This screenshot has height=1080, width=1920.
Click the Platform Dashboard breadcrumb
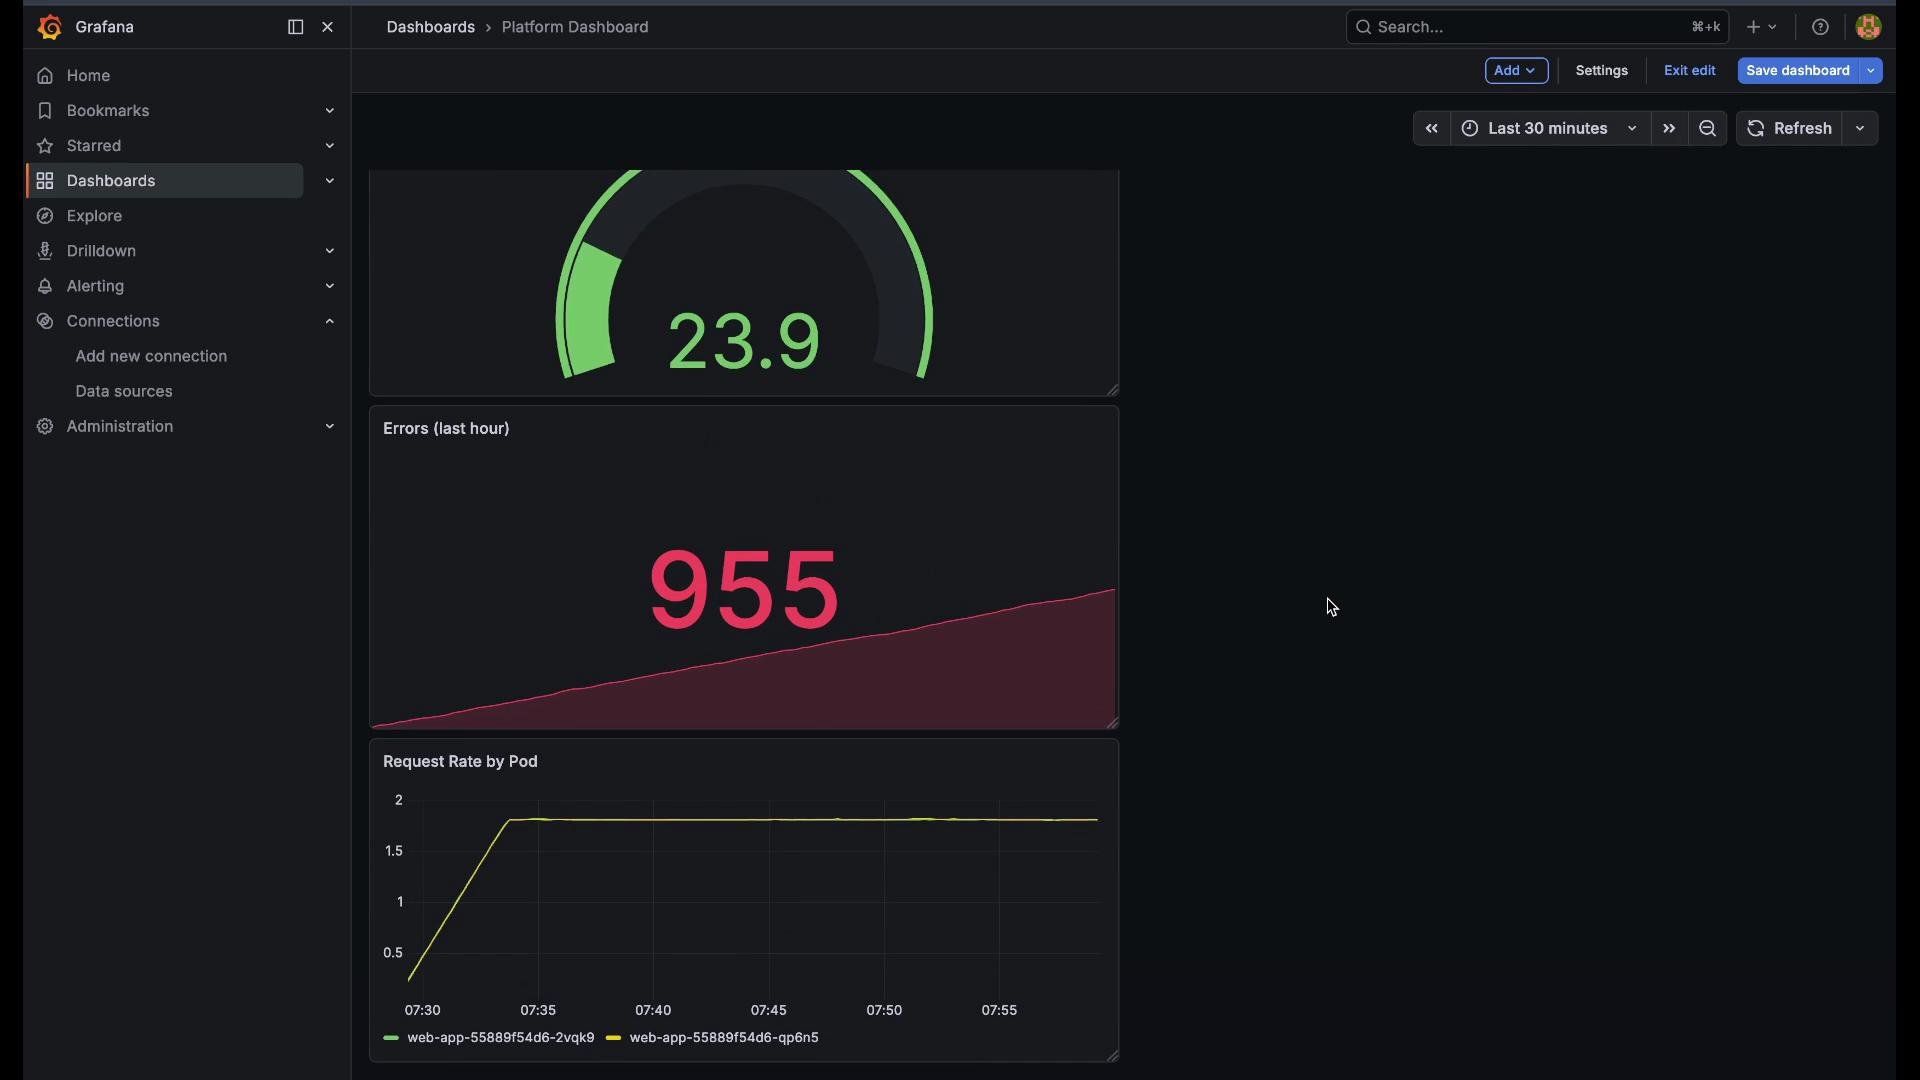pyautogui.click(x=575, y=27)
